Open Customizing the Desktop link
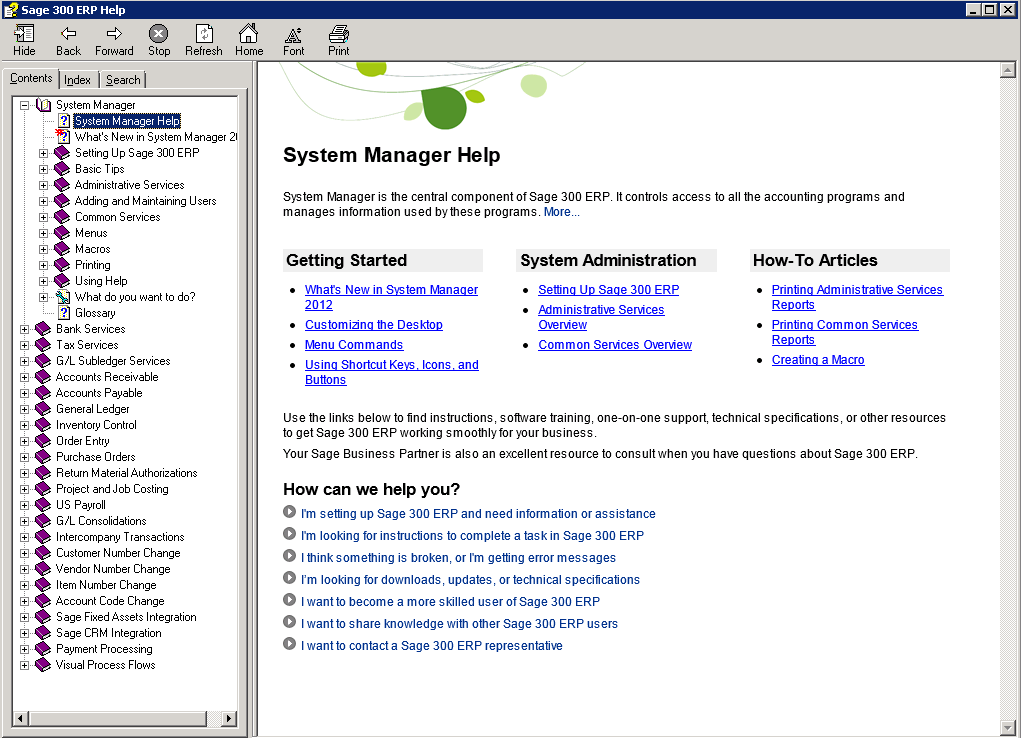 374,324
